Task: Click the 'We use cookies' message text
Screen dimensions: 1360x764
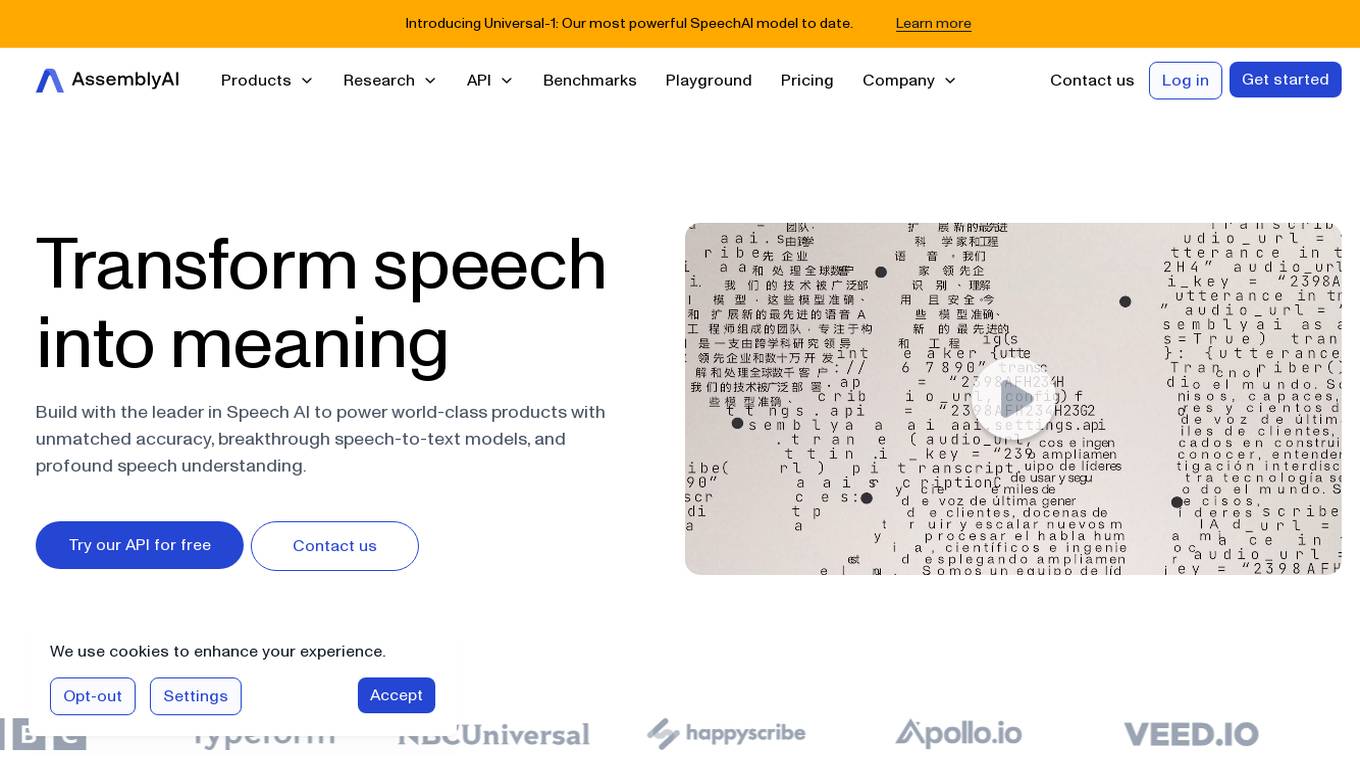Action: pyautogui.click(x=218, y=651)
